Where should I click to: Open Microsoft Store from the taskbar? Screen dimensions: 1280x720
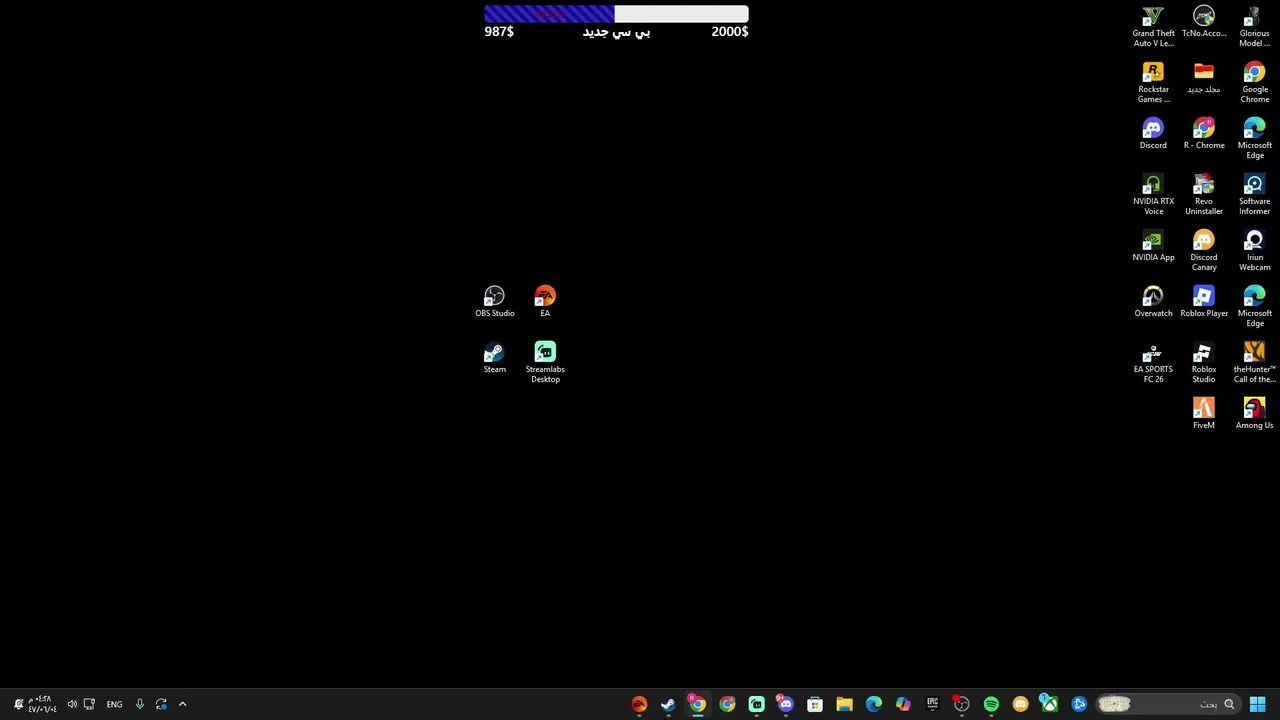point(815,704)
